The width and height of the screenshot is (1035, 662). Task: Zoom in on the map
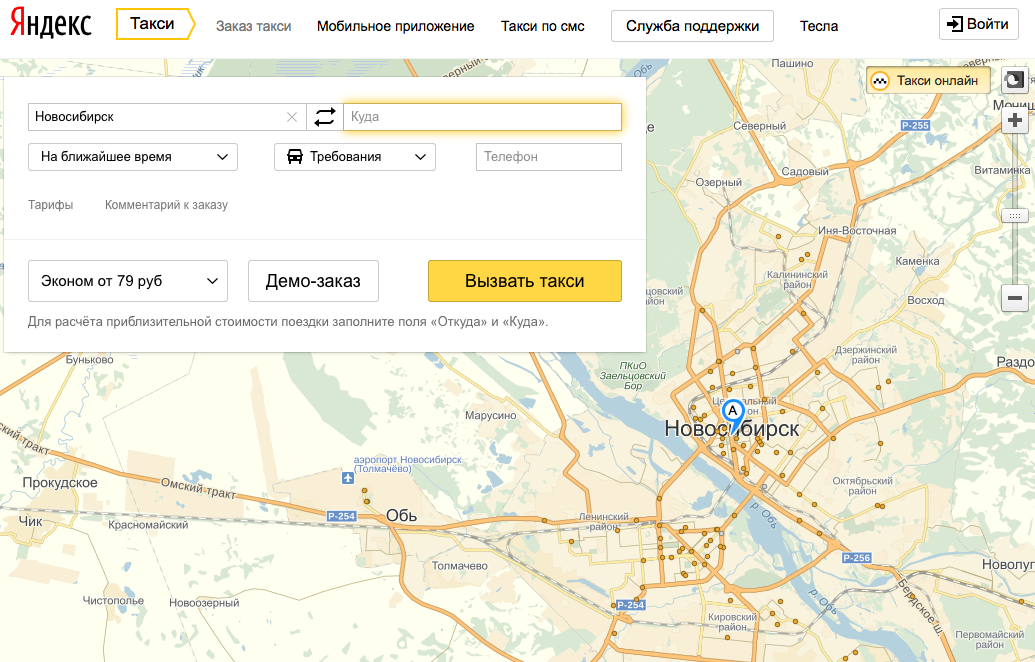[1015, 120]
